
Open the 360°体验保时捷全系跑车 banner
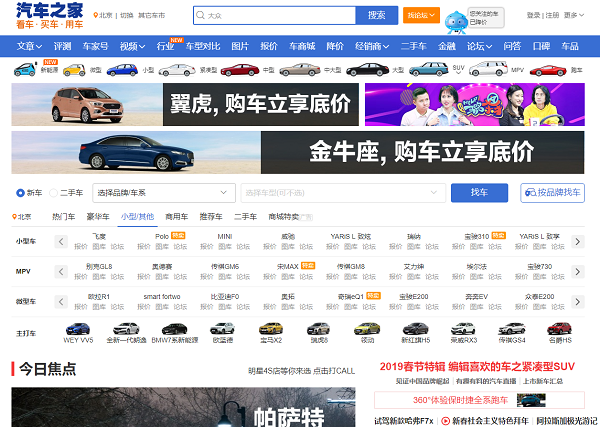click(x=479, y=400)
